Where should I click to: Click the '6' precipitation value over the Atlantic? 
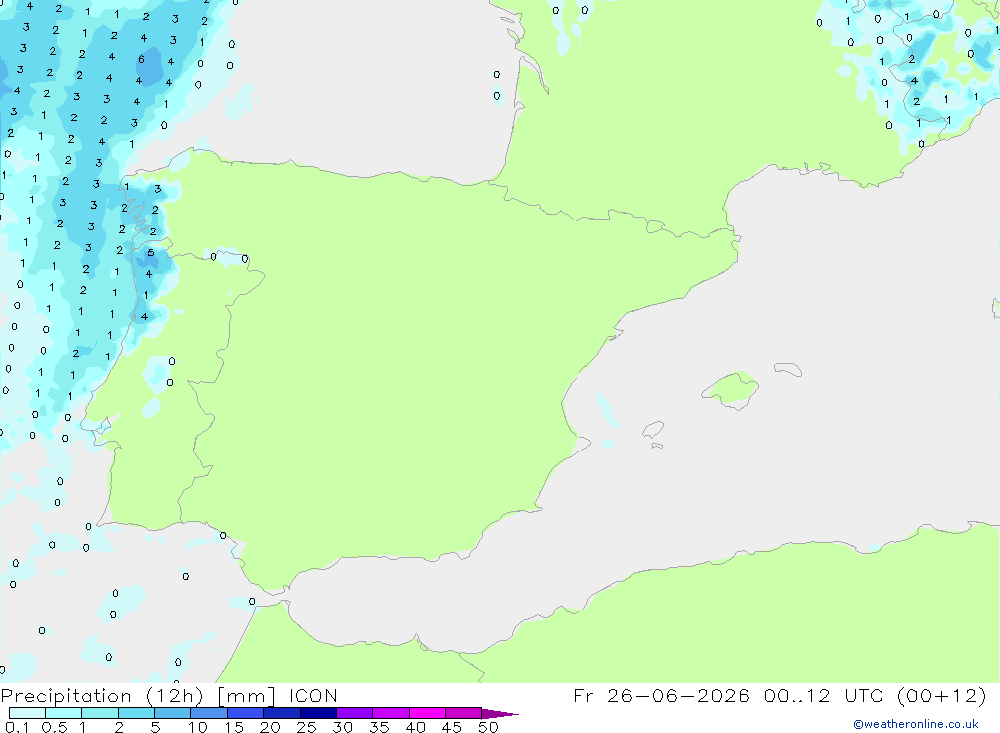point(141,59)
